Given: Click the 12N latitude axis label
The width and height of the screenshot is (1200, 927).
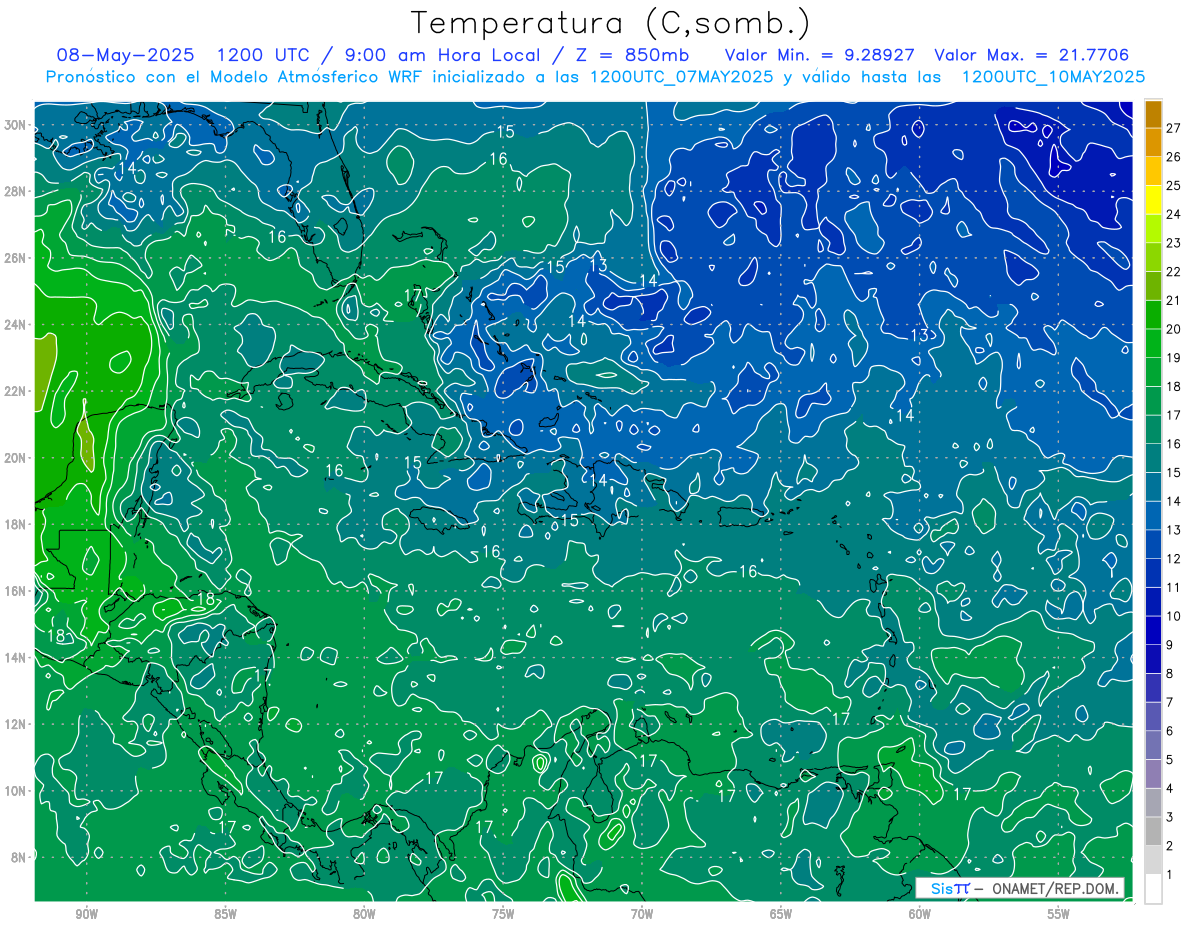Looking at the screenshot, I should [16, 724].
